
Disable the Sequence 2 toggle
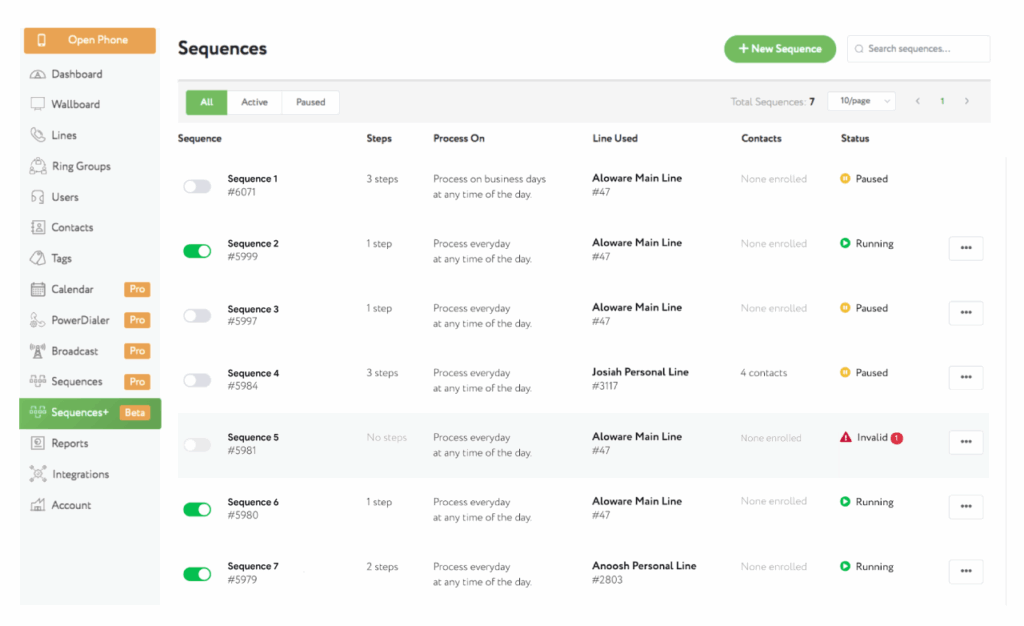(x=197, y=251)
